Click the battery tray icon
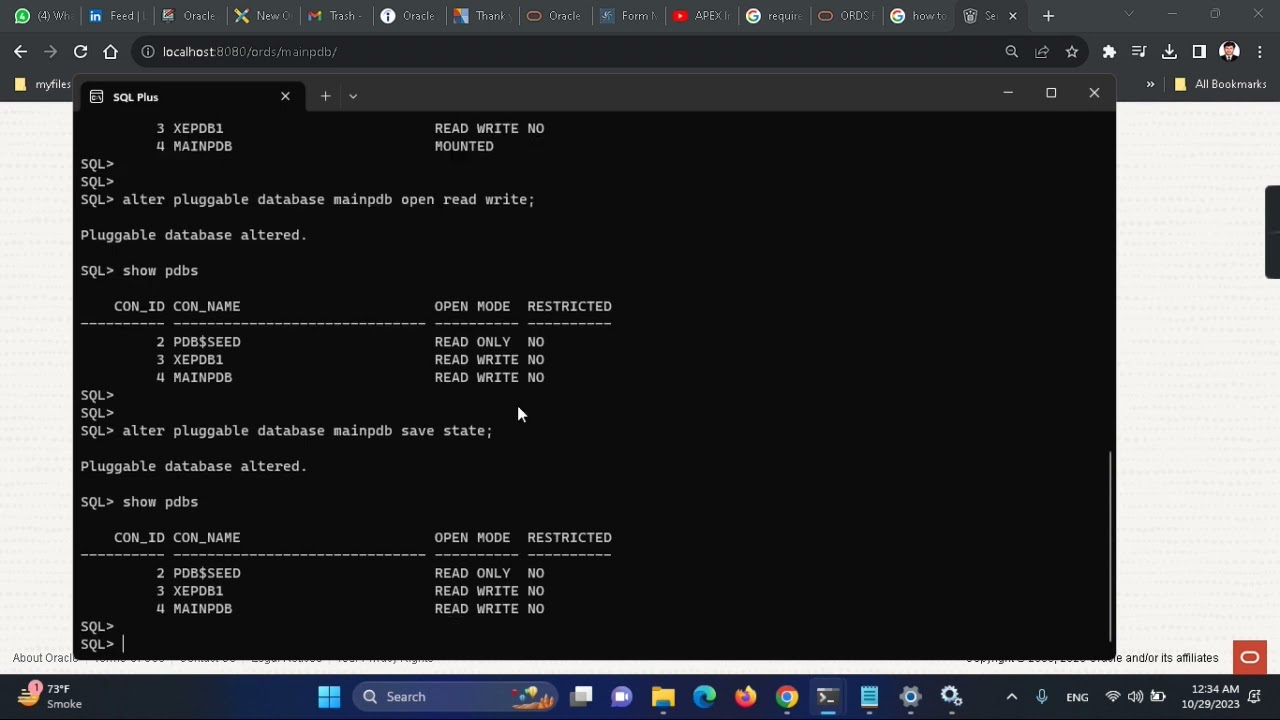The image size is (1280, 720). tap(1158, 697)
